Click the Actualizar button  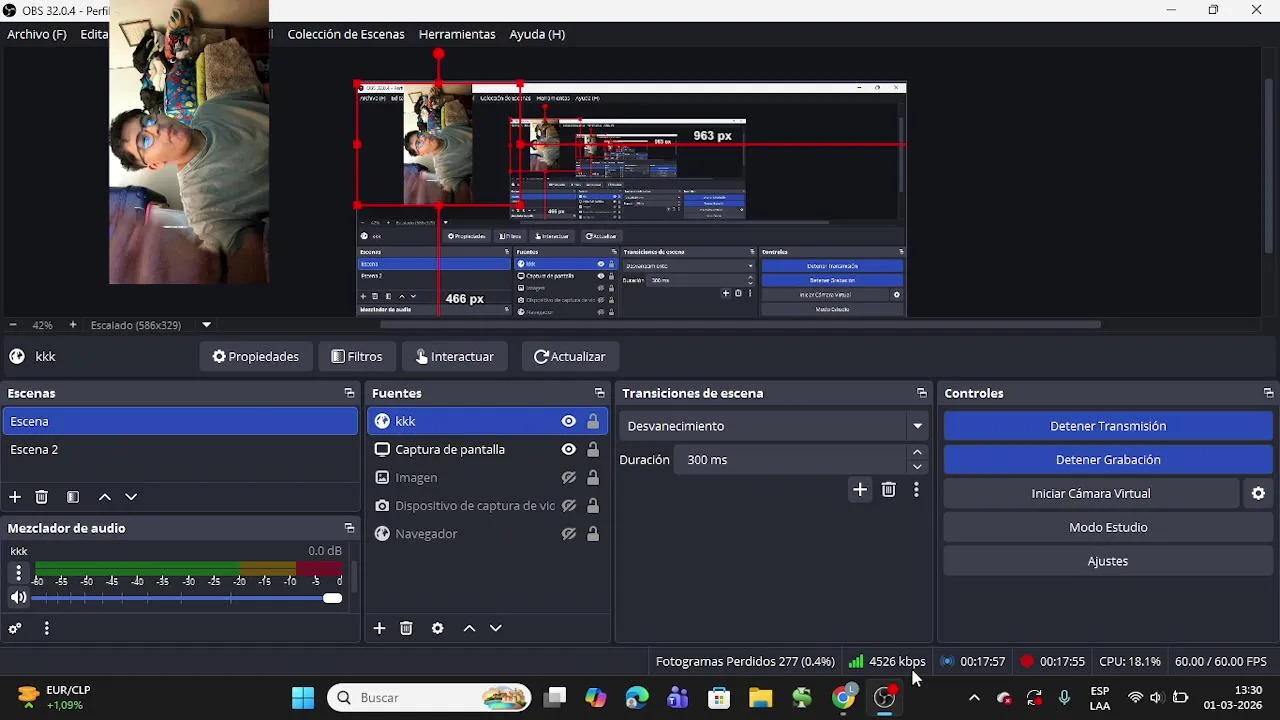coord(570,356)
